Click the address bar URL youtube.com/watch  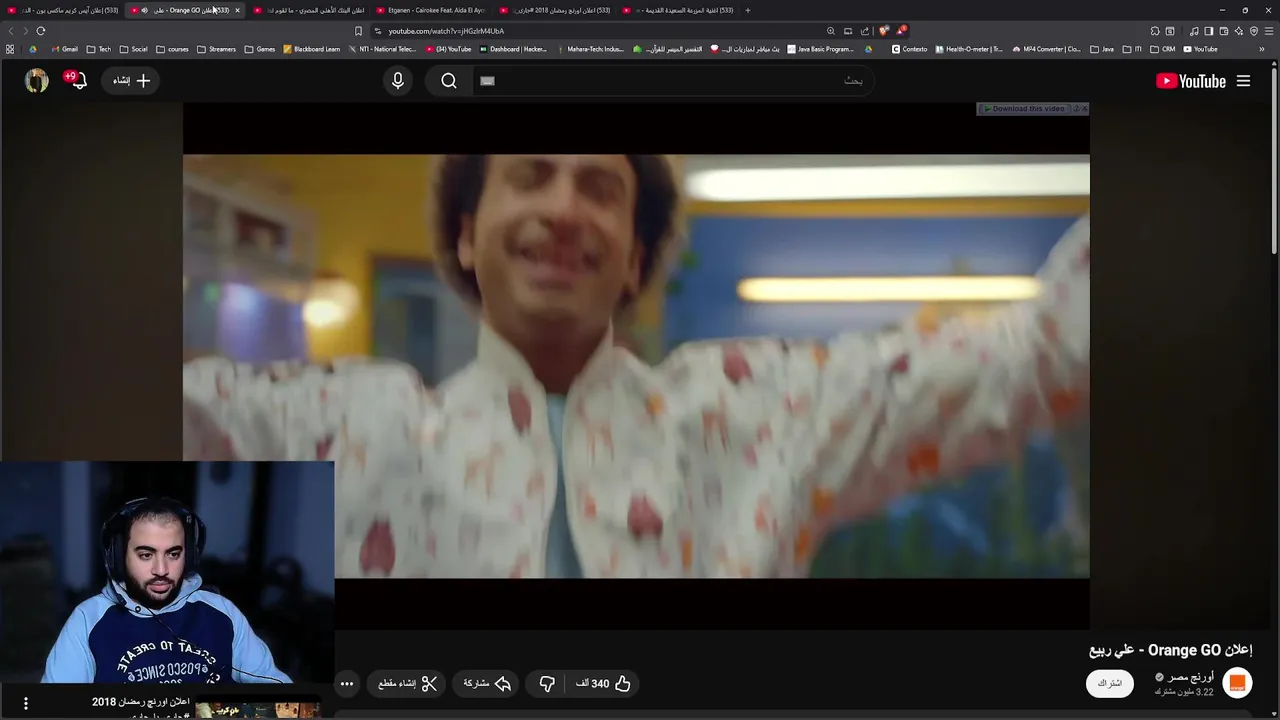point(446,31)
